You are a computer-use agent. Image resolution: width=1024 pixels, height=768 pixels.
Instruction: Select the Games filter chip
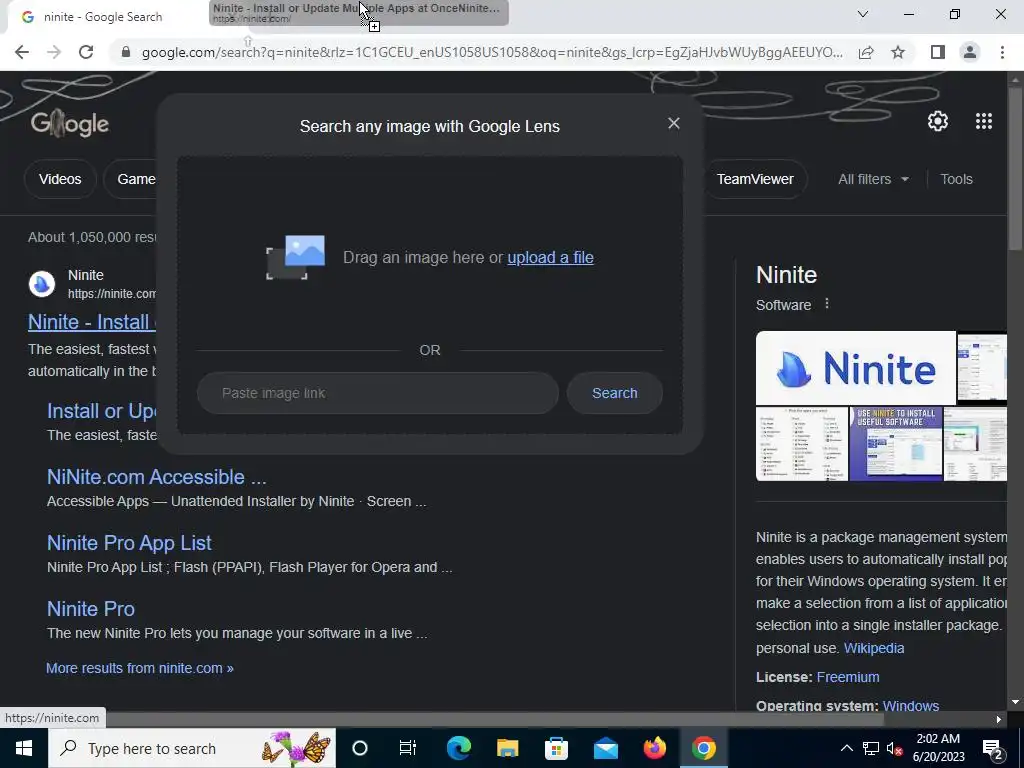coord(131,179)
